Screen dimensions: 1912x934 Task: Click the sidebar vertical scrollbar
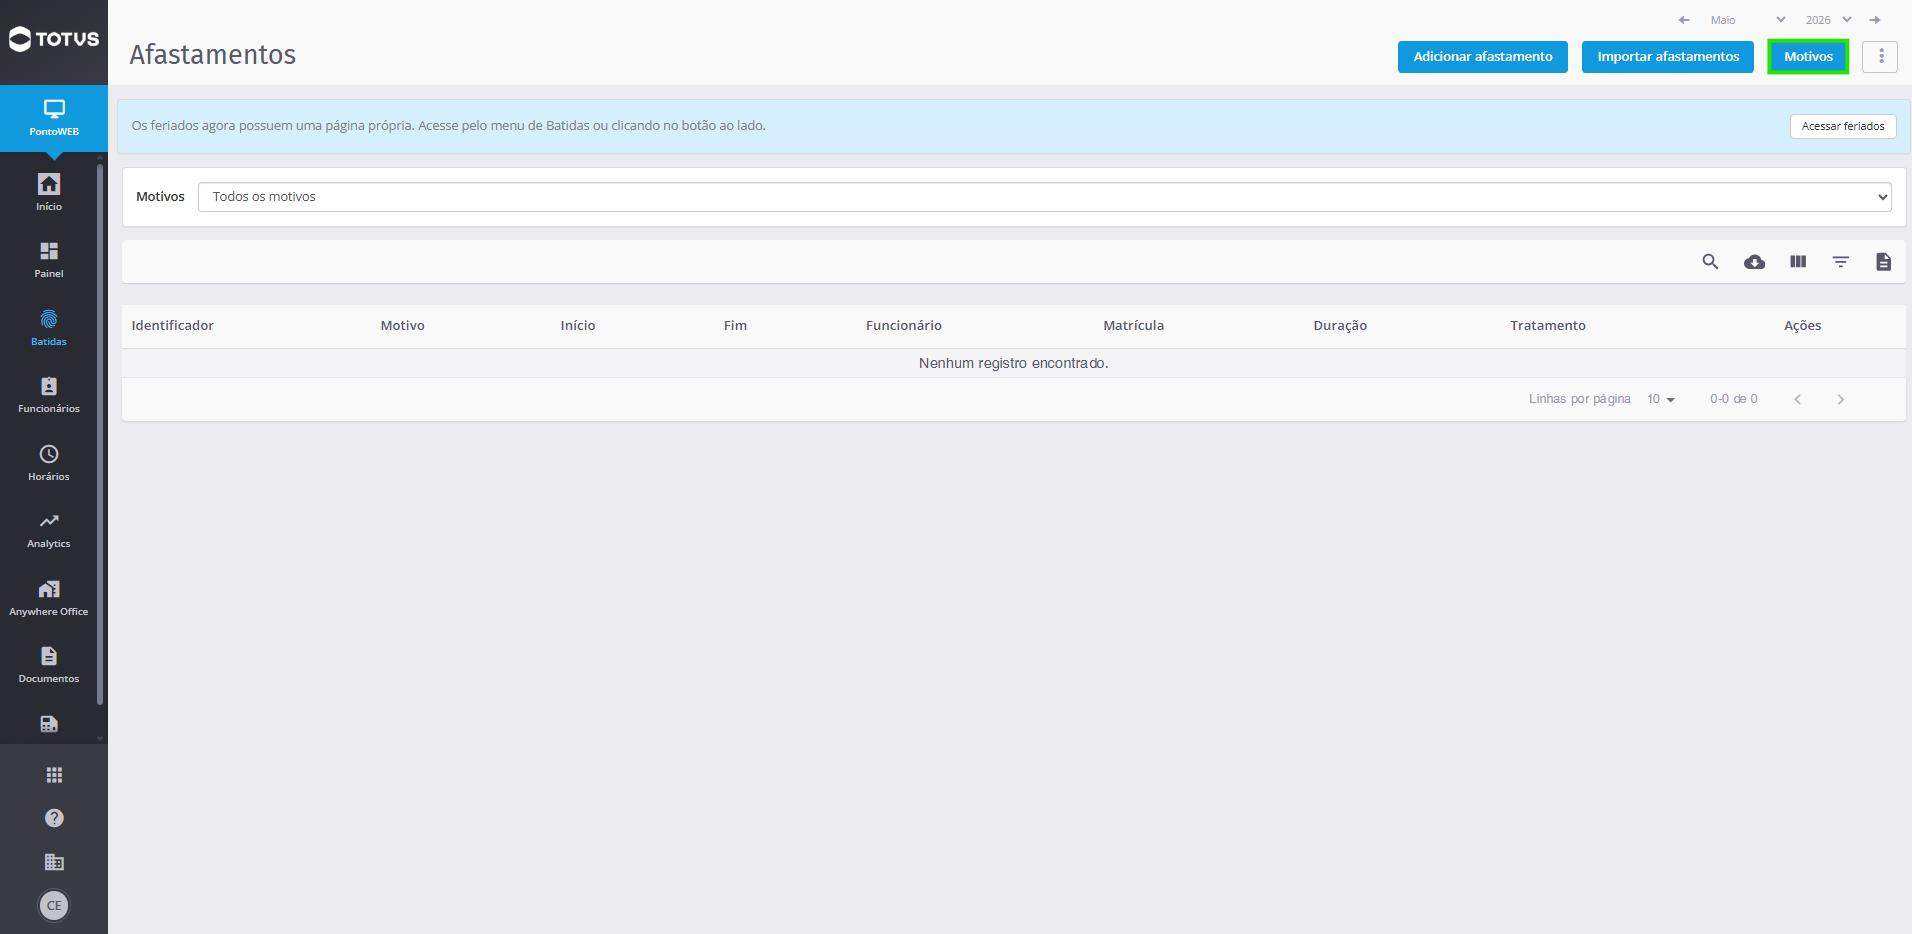[100, 435]
